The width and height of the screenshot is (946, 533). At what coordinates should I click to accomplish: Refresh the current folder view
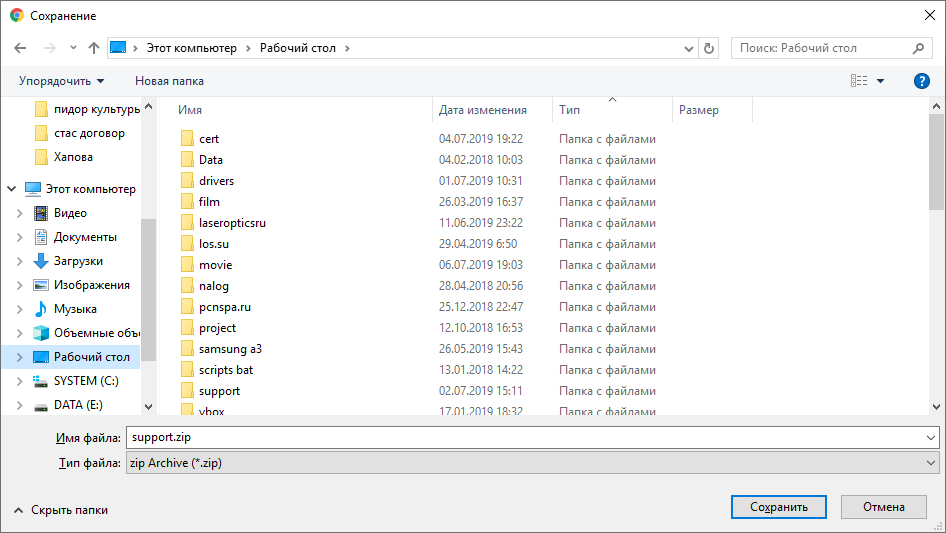(x=709, y=48)
